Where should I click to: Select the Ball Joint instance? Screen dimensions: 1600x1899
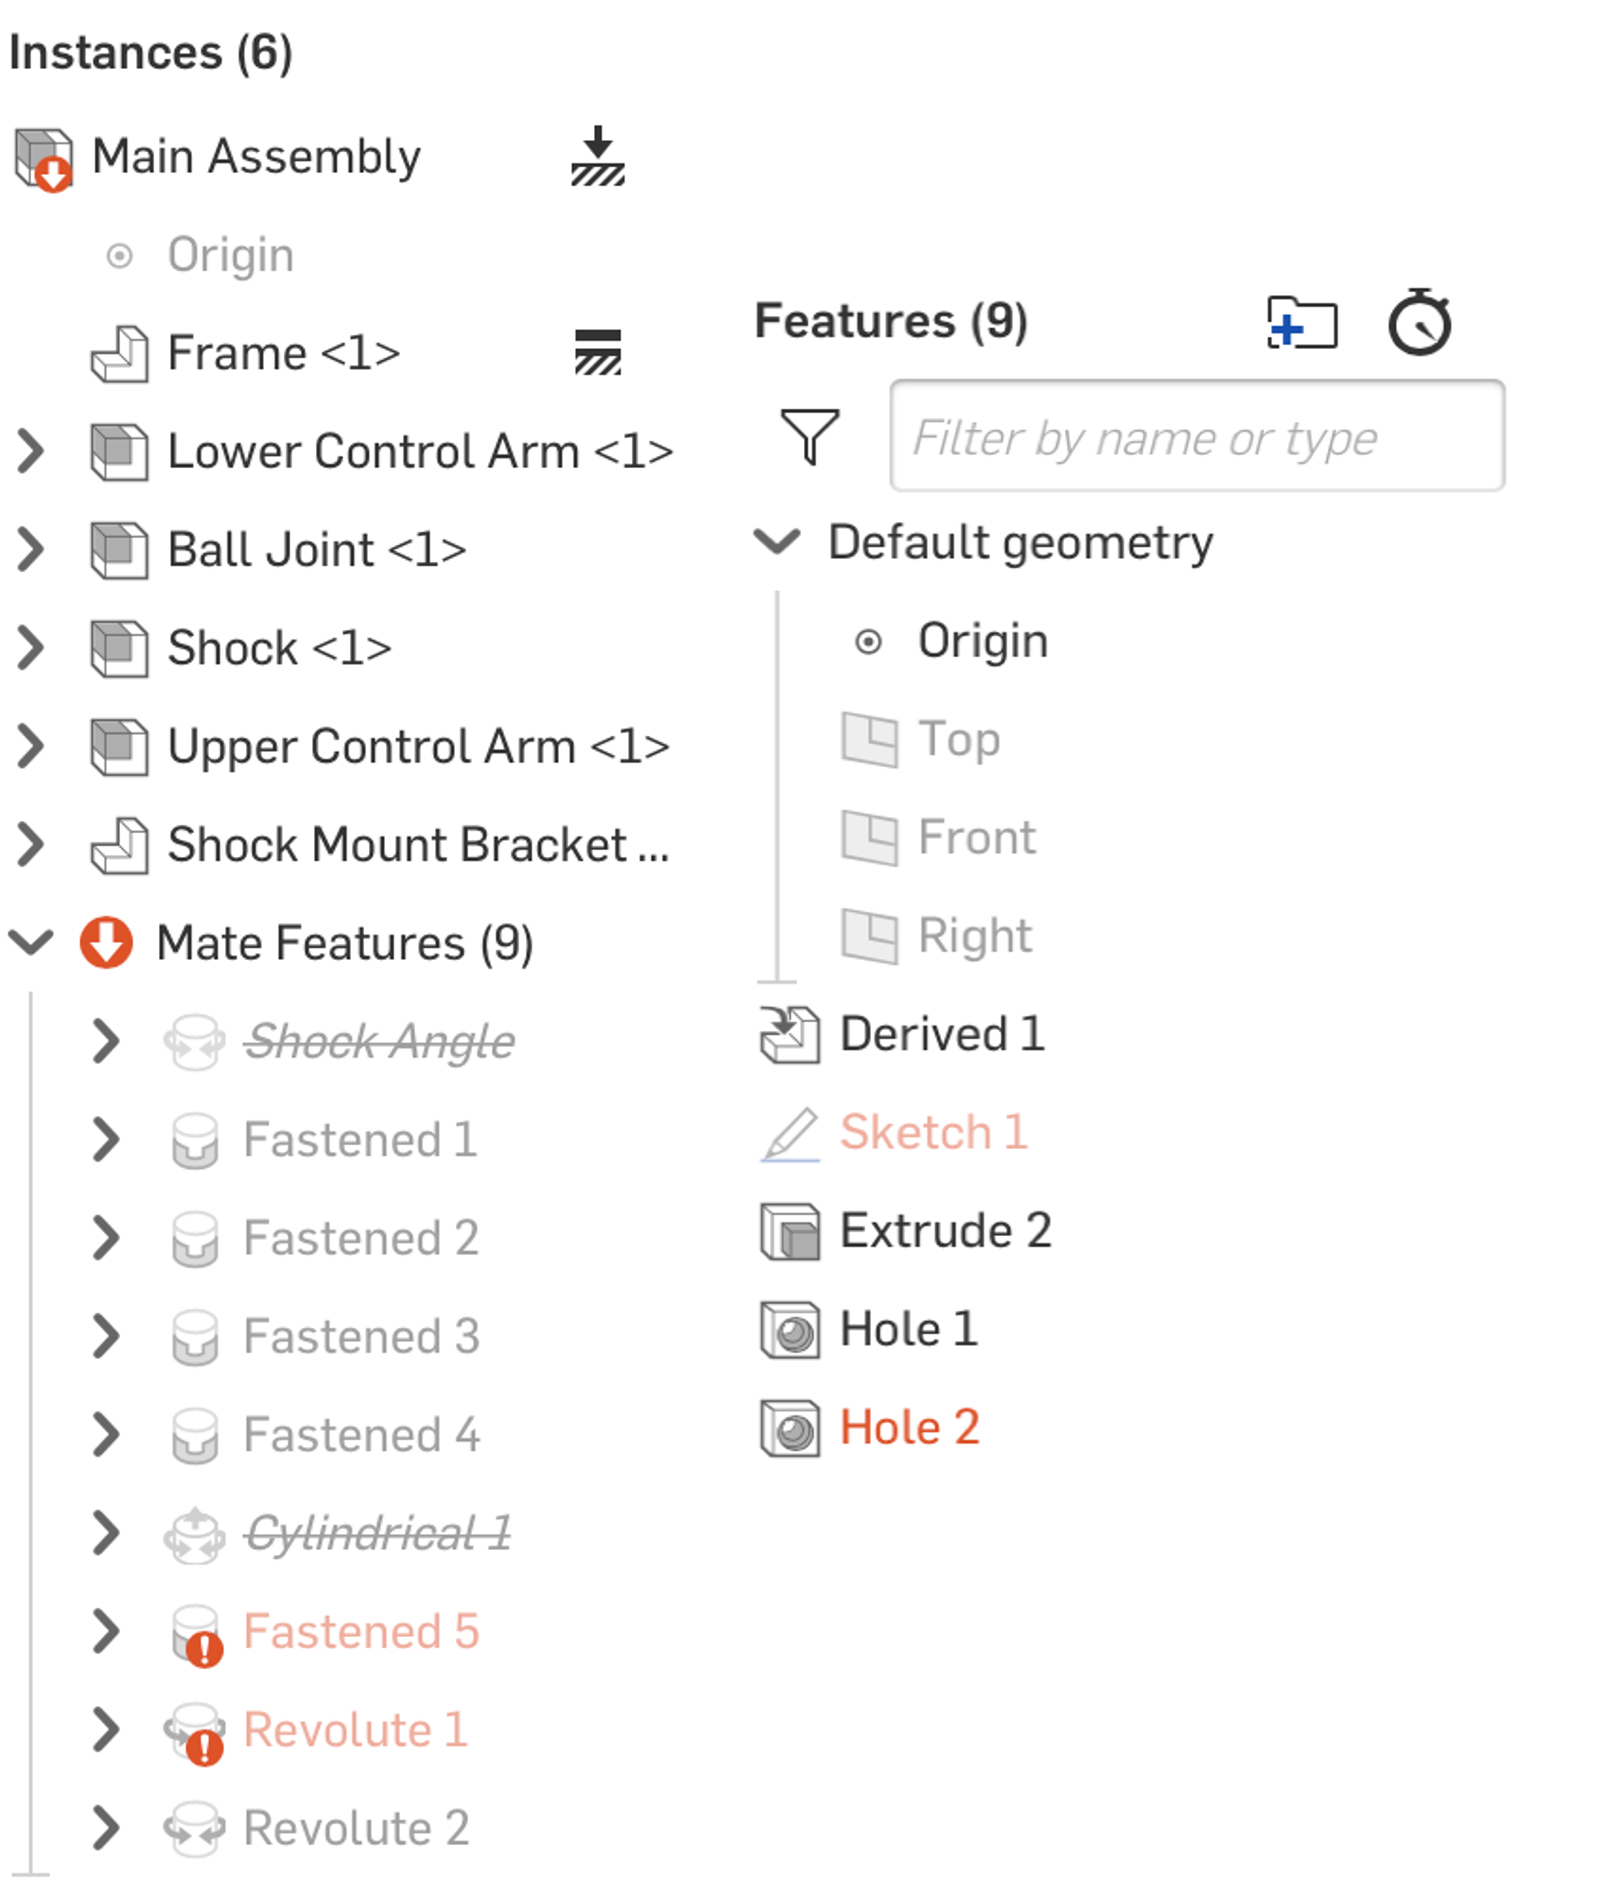316,549
